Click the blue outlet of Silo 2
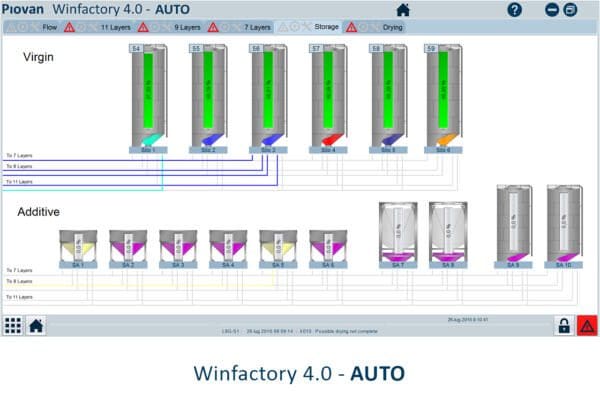The height and width of the screenshot is (416, 600). click(x=212, y=139)
